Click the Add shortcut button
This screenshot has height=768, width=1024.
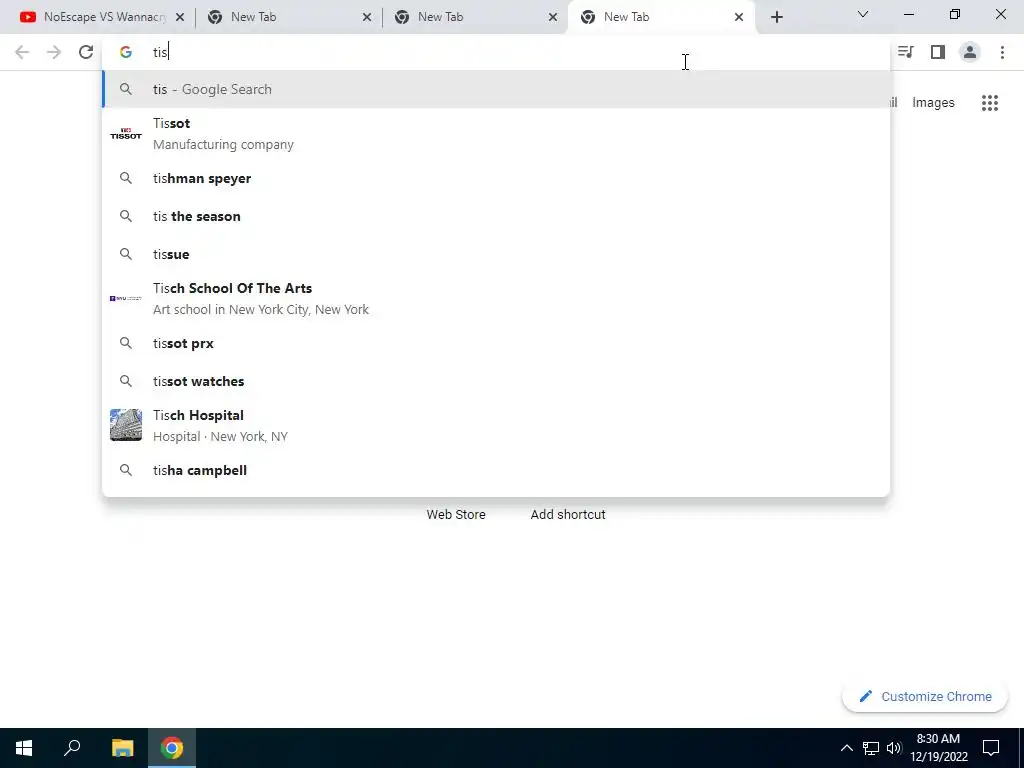pos(568,515)
